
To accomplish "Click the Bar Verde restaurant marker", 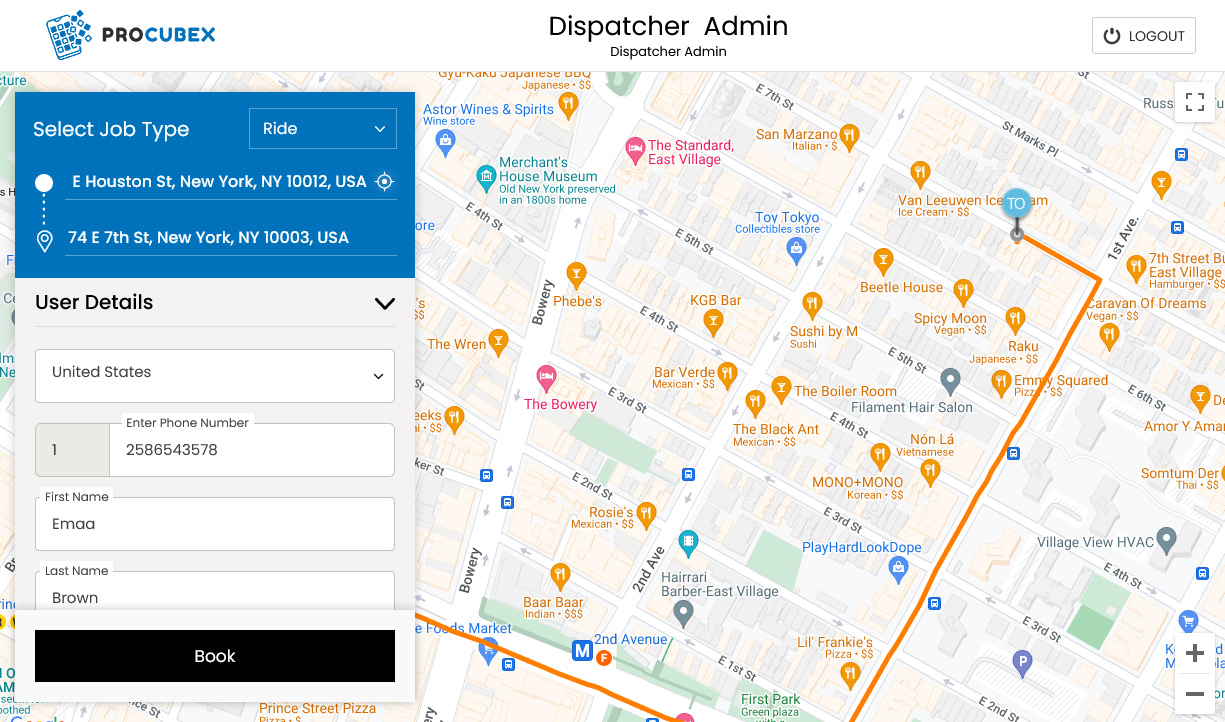I will tap(728, 375).
